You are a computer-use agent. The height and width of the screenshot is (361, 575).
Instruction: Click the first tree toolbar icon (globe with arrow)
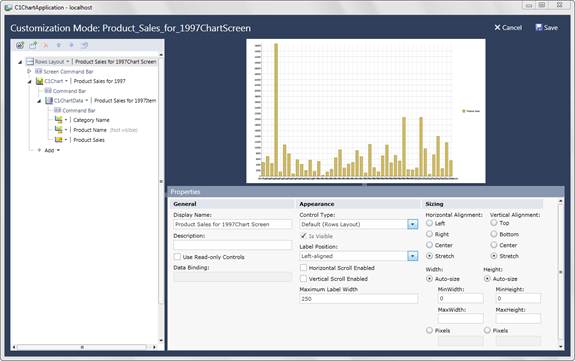click(x=20, y=45)
